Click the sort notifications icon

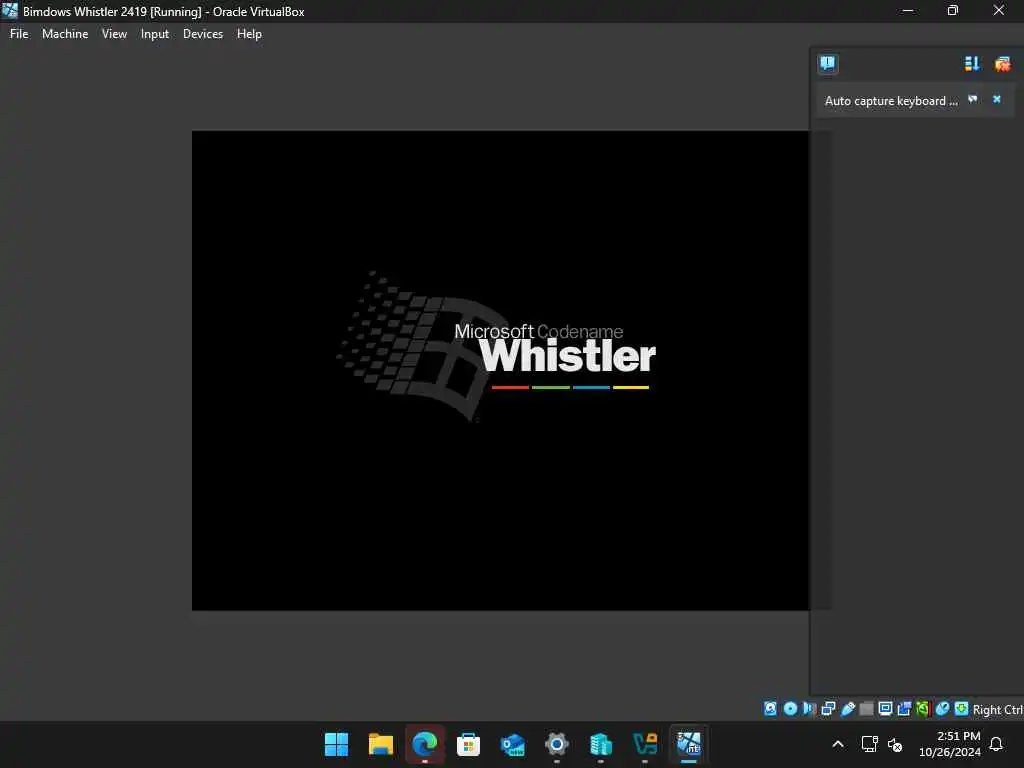(x=972, y=63)
